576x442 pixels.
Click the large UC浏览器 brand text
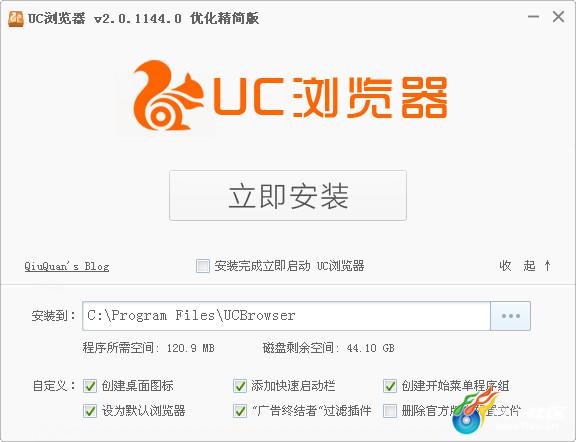click(x=330, y=97)
